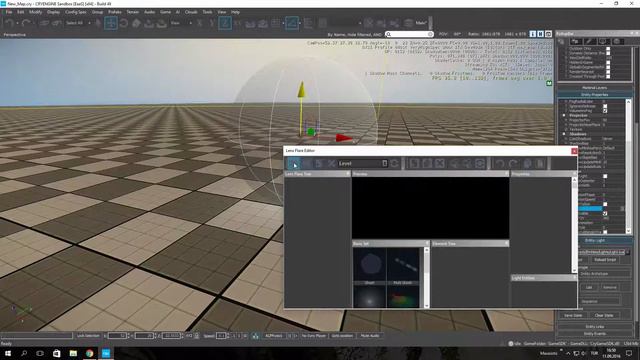Click the Undo icon in Lens Flare Editor toolbar

(500, 164)
